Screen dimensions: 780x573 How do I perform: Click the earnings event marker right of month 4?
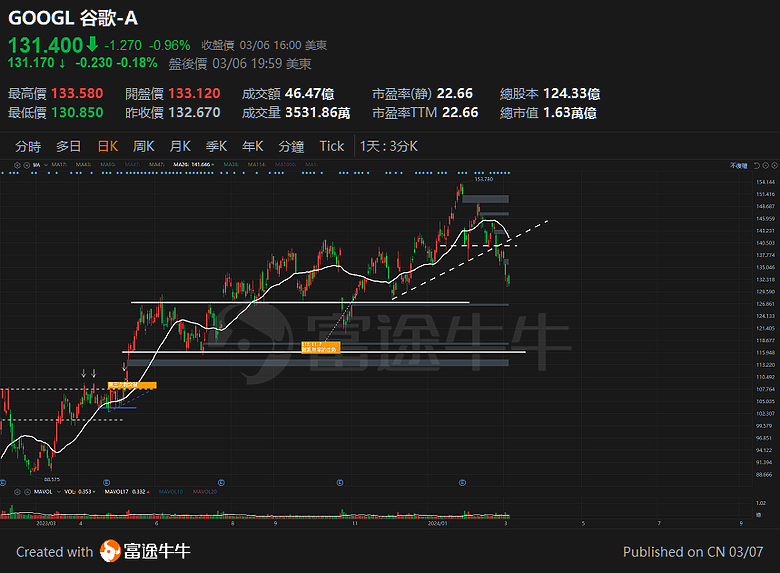click(106, 482)
